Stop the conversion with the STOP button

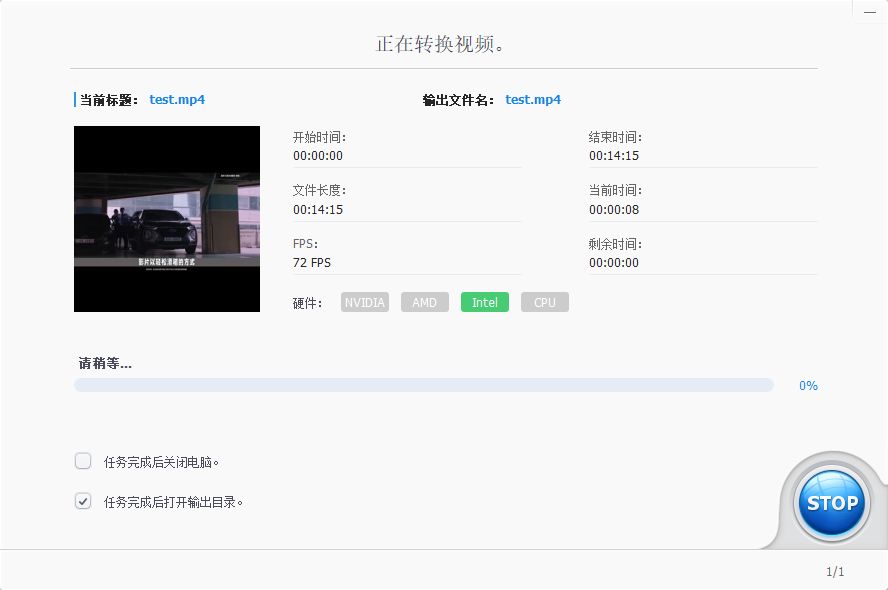(831, 502)
